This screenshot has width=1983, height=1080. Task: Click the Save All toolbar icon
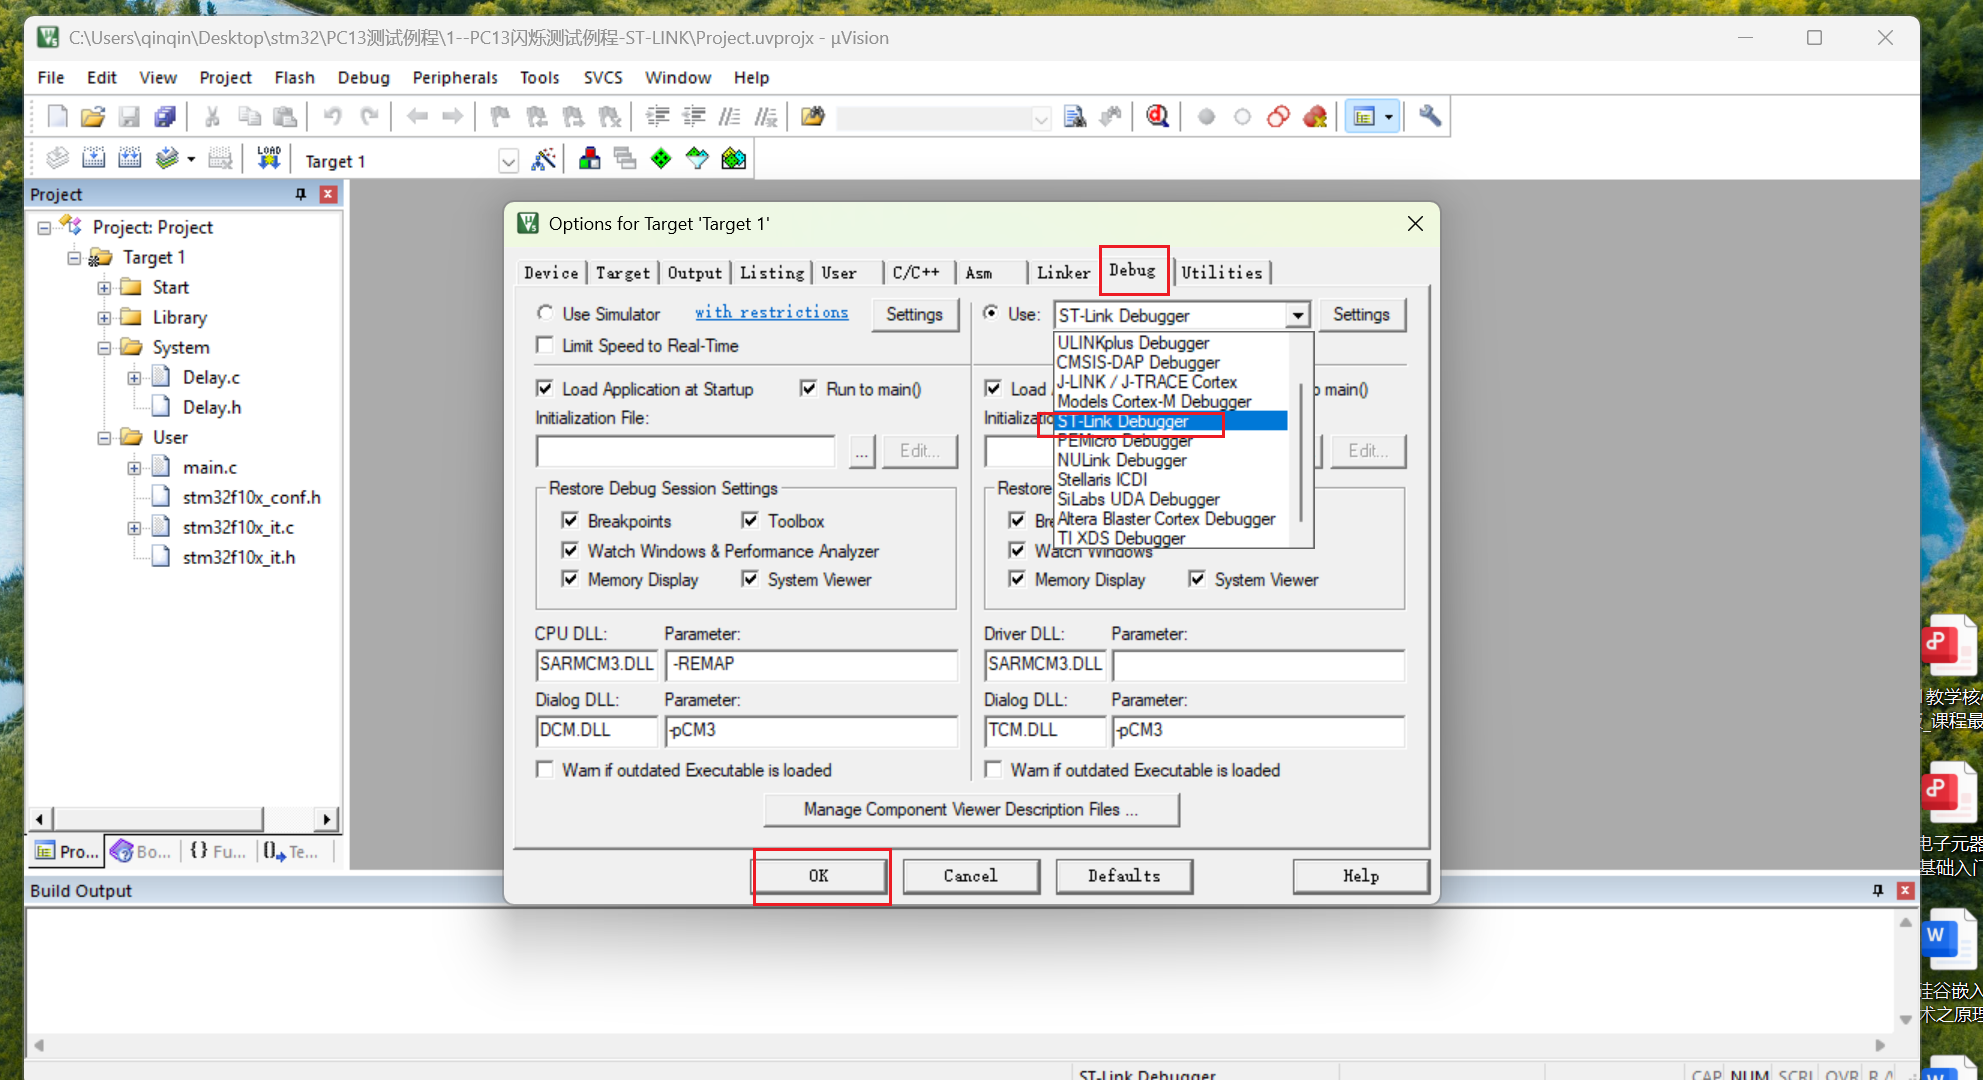(x=165, y=117)
